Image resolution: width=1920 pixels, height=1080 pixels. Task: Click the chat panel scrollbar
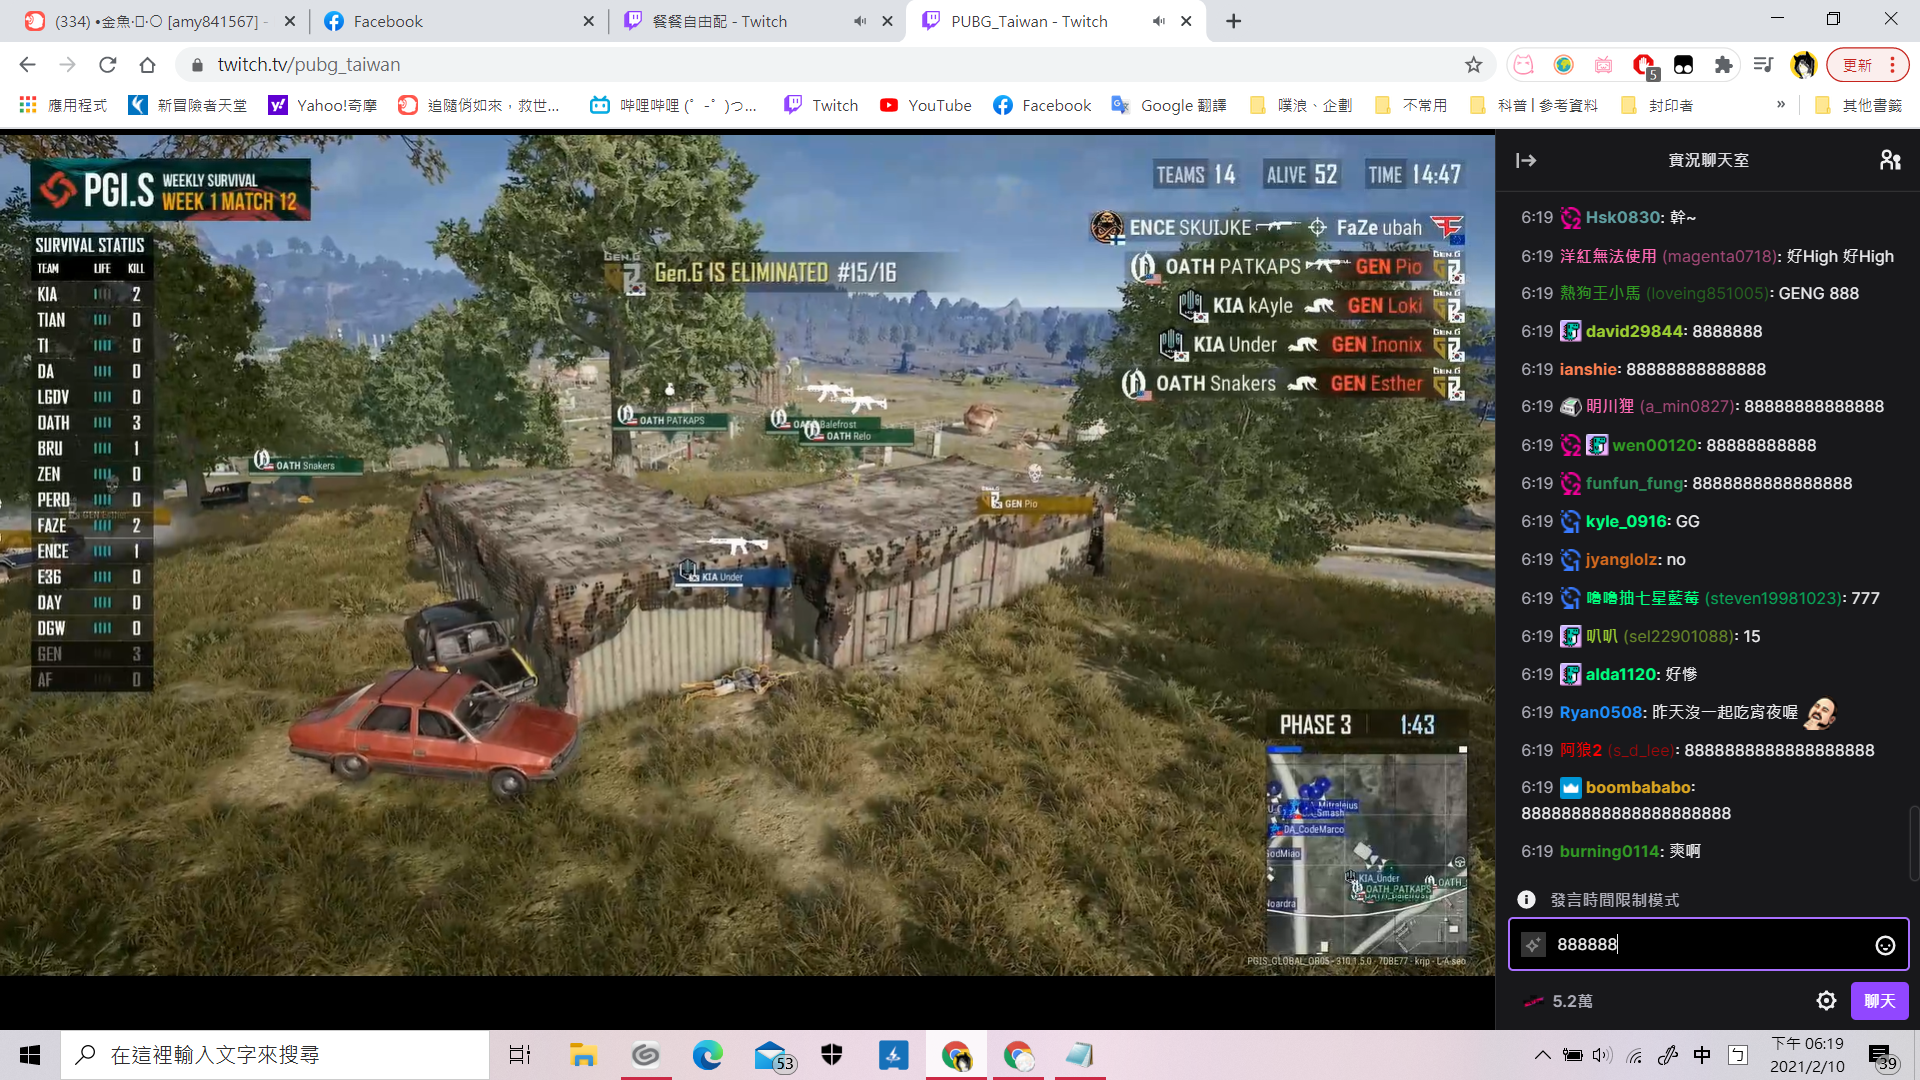[x=1913, y=843]
